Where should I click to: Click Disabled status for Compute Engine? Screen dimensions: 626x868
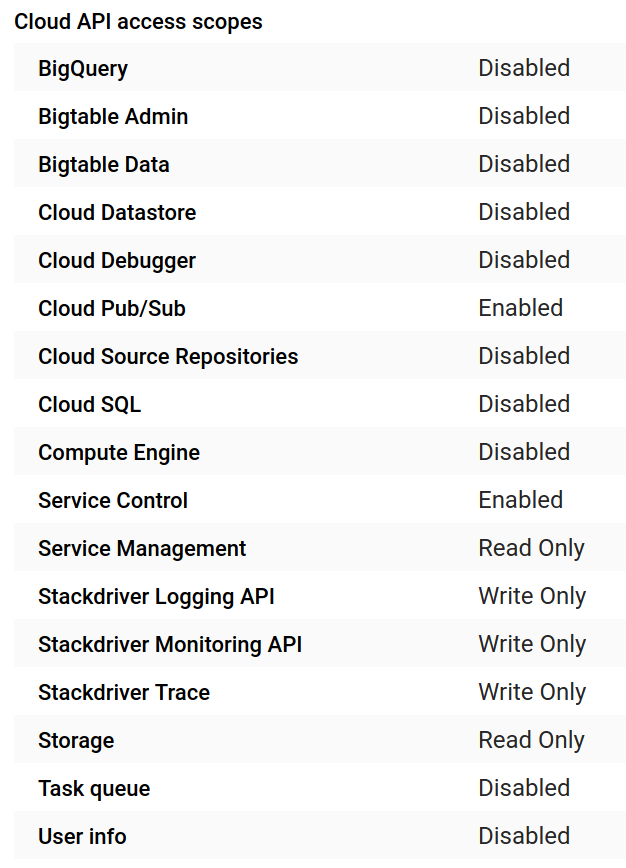coord(524,452)
